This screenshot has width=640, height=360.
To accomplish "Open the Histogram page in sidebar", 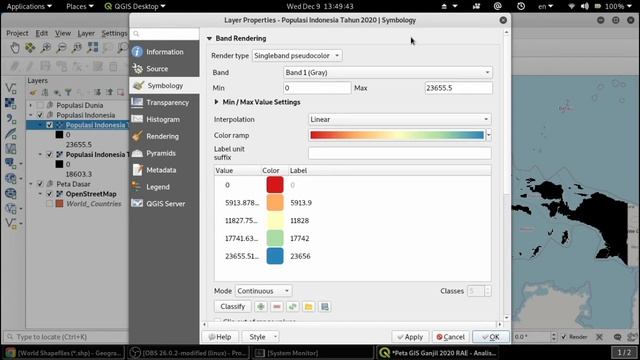I will pyautogui.click(x=164, y=119).
